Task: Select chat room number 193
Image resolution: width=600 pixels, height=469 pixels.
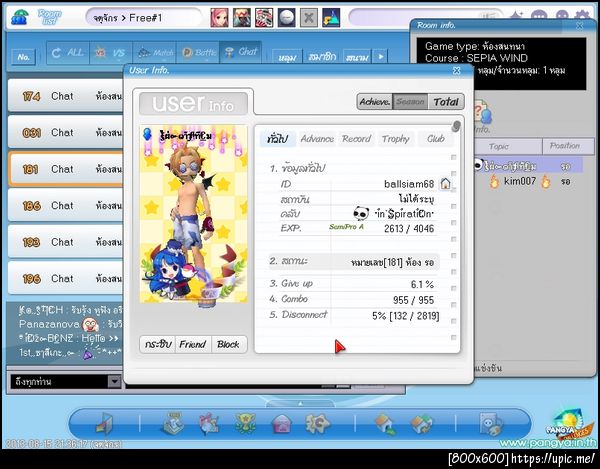Action: coord(65,242)
